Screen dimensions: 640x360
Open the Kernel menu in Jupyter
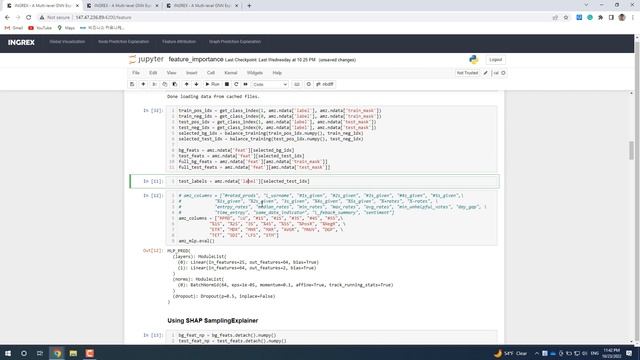pos(231,73)
